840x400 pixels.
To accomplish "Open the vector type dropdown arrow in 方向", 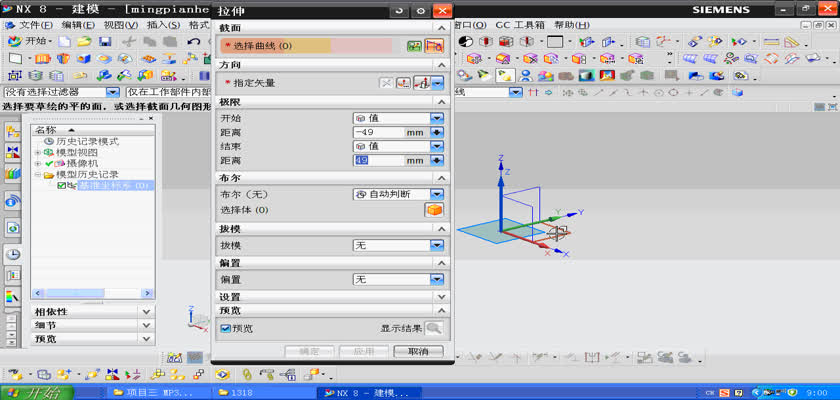I will (438, 83).
